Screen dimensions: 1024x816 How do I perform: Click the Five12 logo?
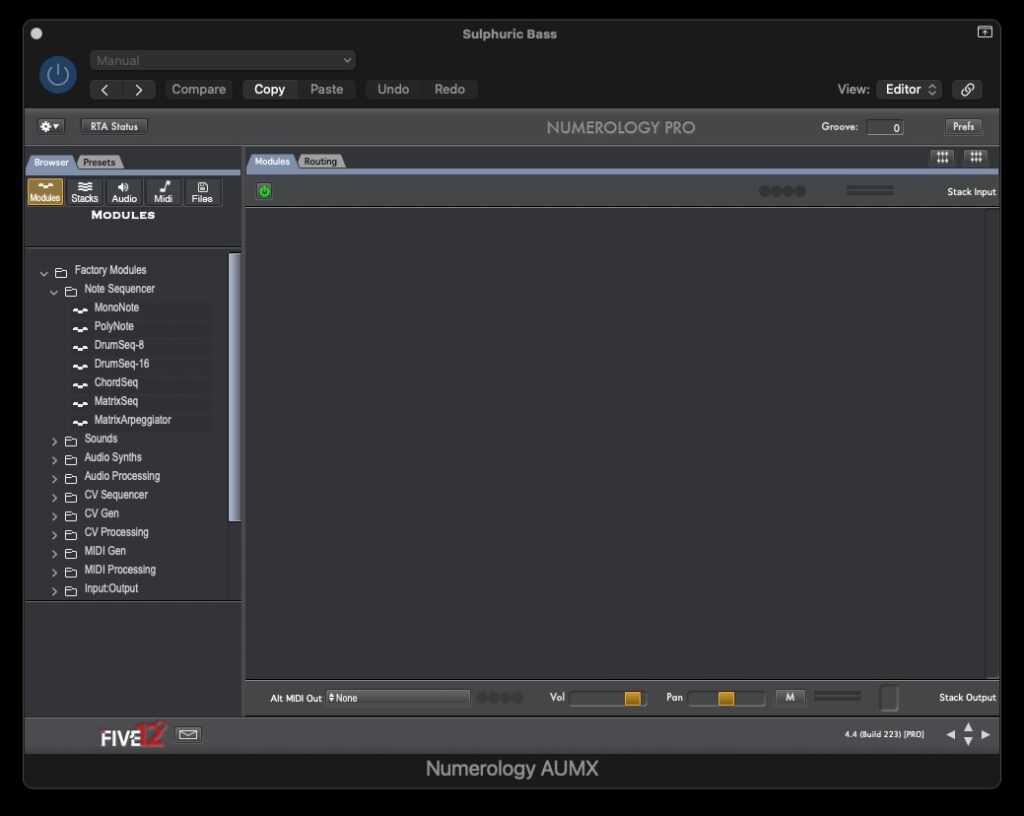[134, 735]
